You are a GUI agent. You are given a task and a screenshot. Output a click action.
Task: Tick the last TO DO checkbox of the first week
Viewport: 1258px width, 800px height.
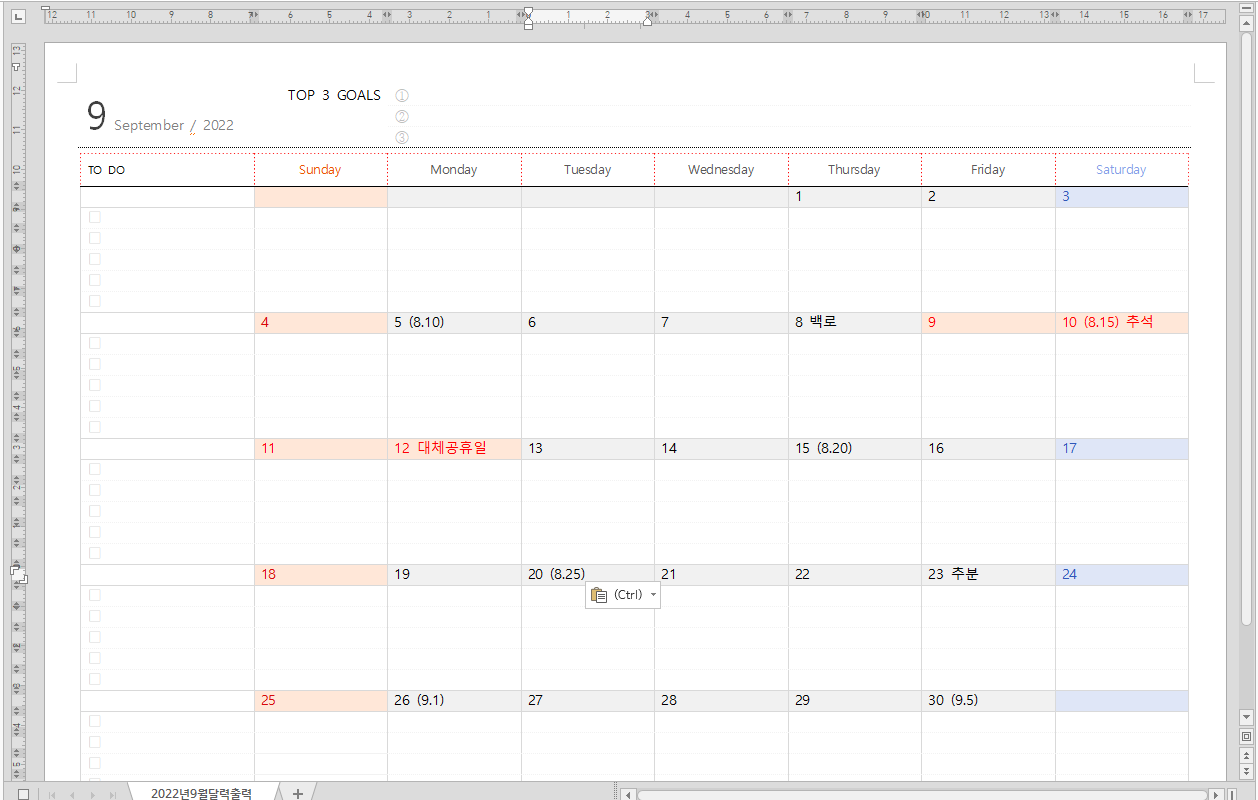[95, 301]
